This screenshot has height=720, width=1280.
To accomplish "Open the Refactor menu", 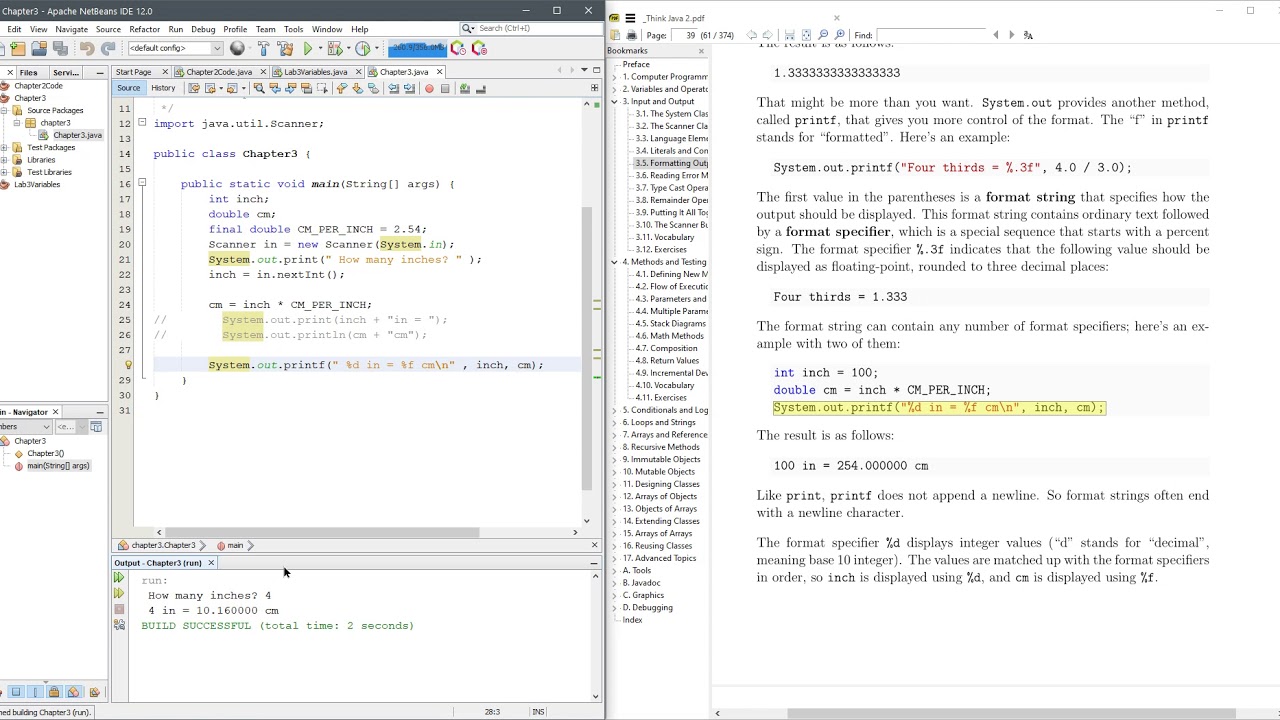I will click(144, 29).
